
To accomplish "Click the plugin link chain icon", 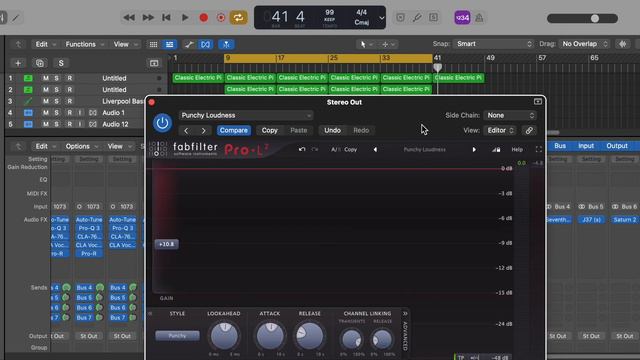I will coord(529,131).
